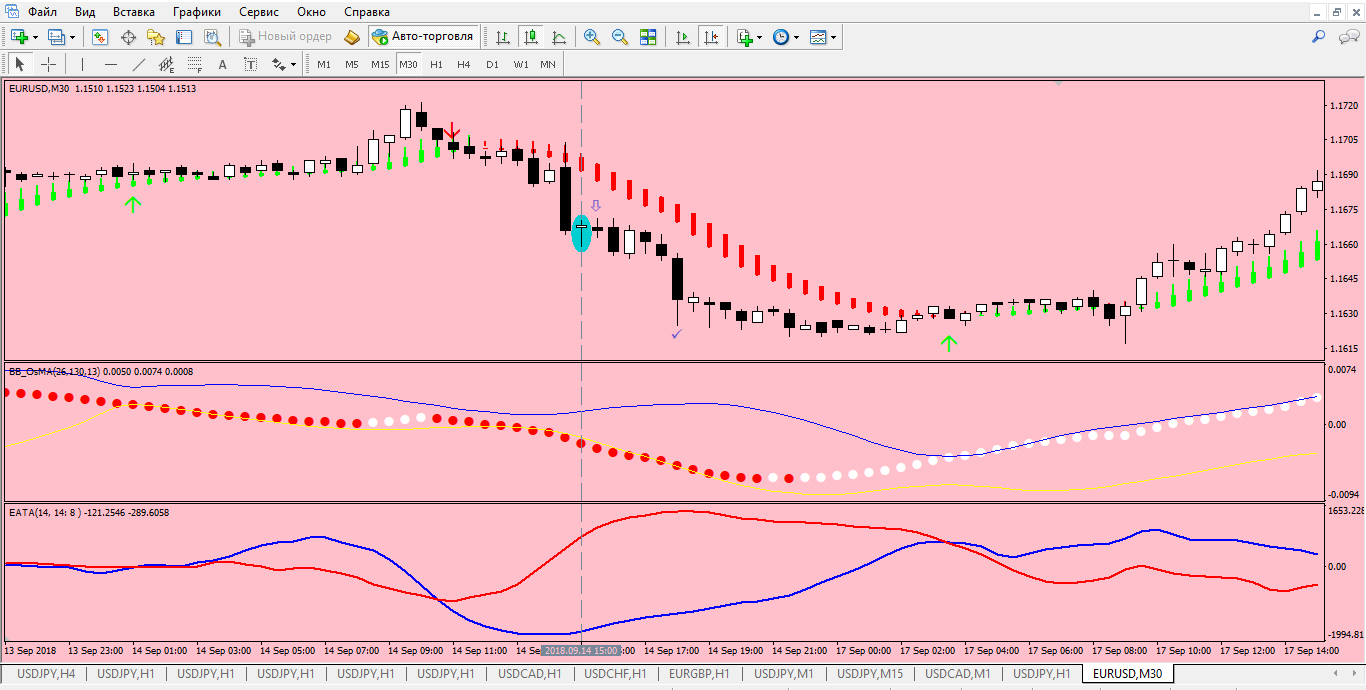This screenshot has height=690, width=1366.
Task: Switch to bar chart display
Action: pos(503,37)
